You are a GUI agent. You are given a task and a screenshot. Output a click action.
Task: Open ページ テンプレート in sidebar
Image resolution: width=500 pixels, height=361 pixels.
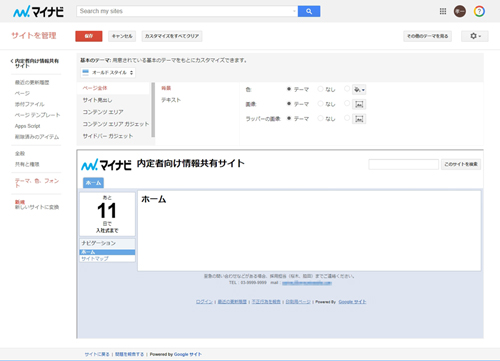tap(37, 115)
